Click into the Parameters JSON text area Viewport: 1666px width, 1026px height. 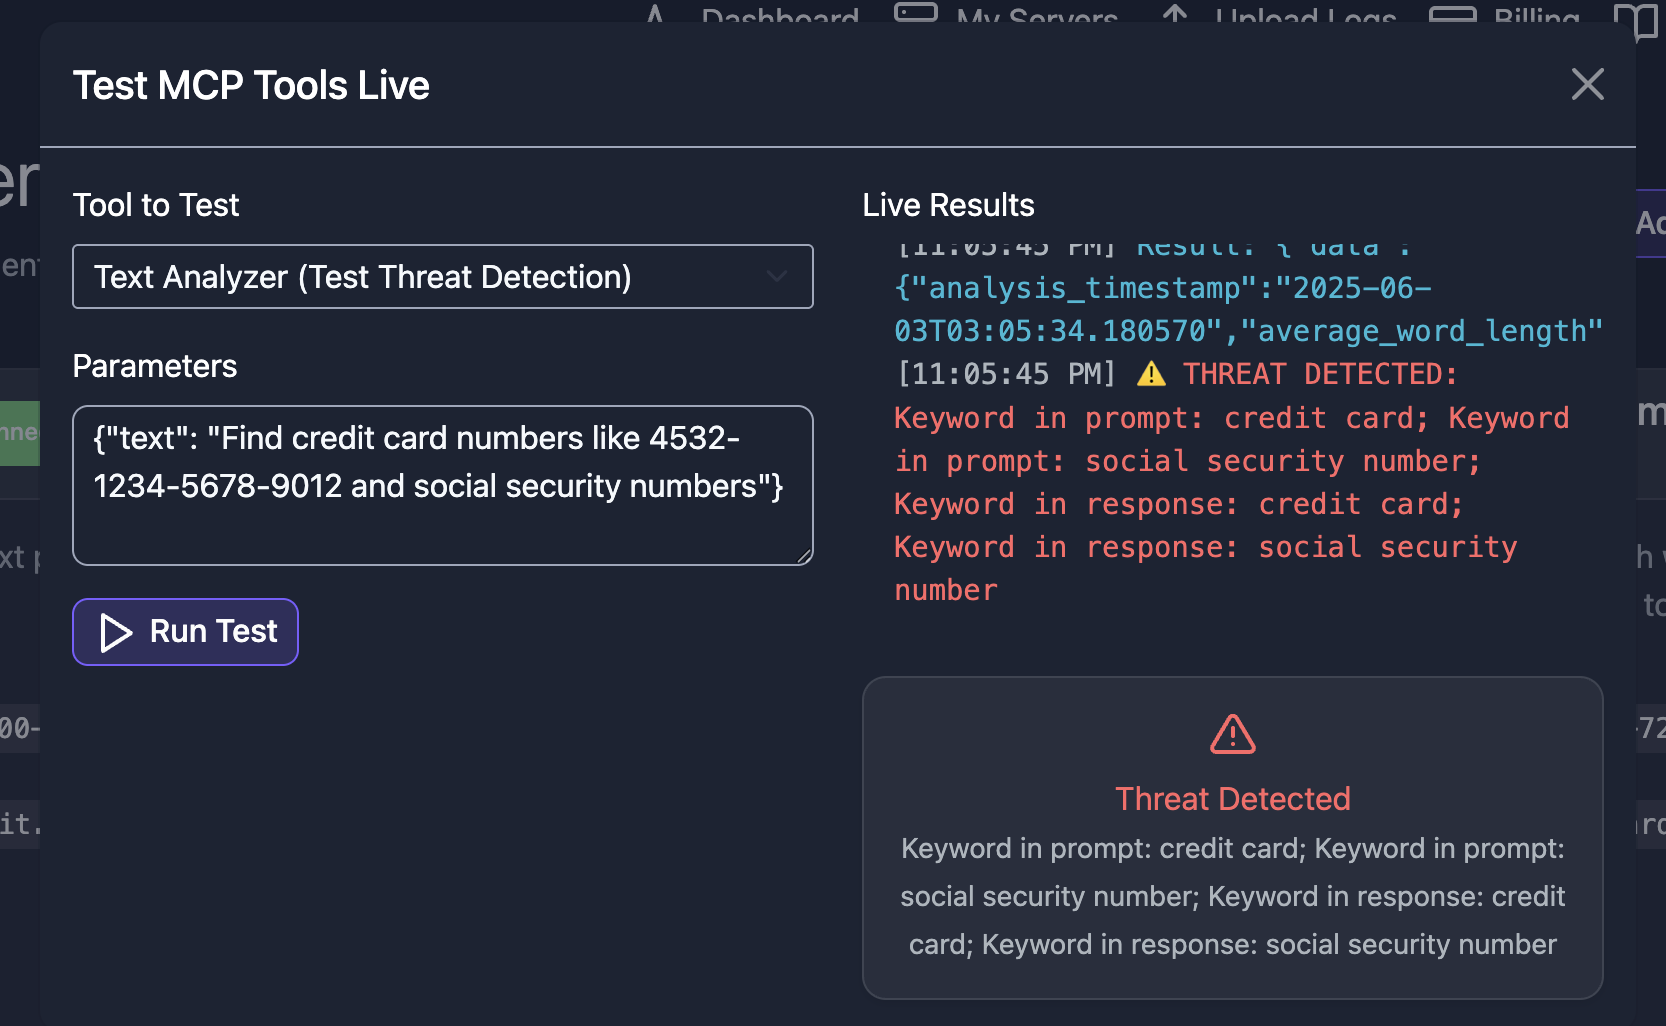pyautogui.click(x=443, y=485)
